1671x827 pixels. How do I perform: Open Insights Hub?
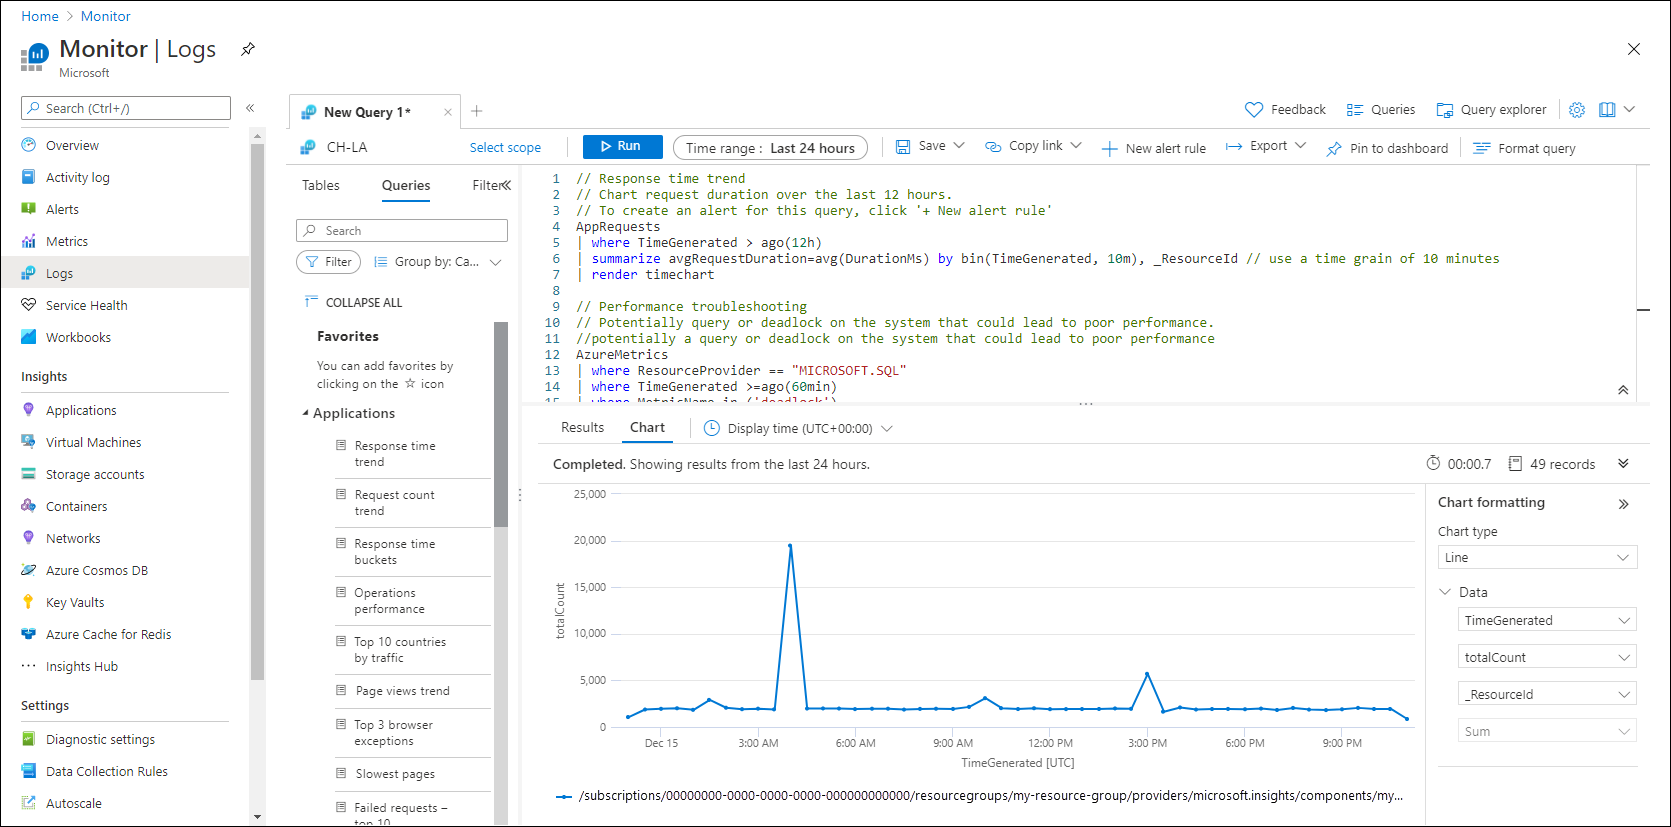[81, 666]
